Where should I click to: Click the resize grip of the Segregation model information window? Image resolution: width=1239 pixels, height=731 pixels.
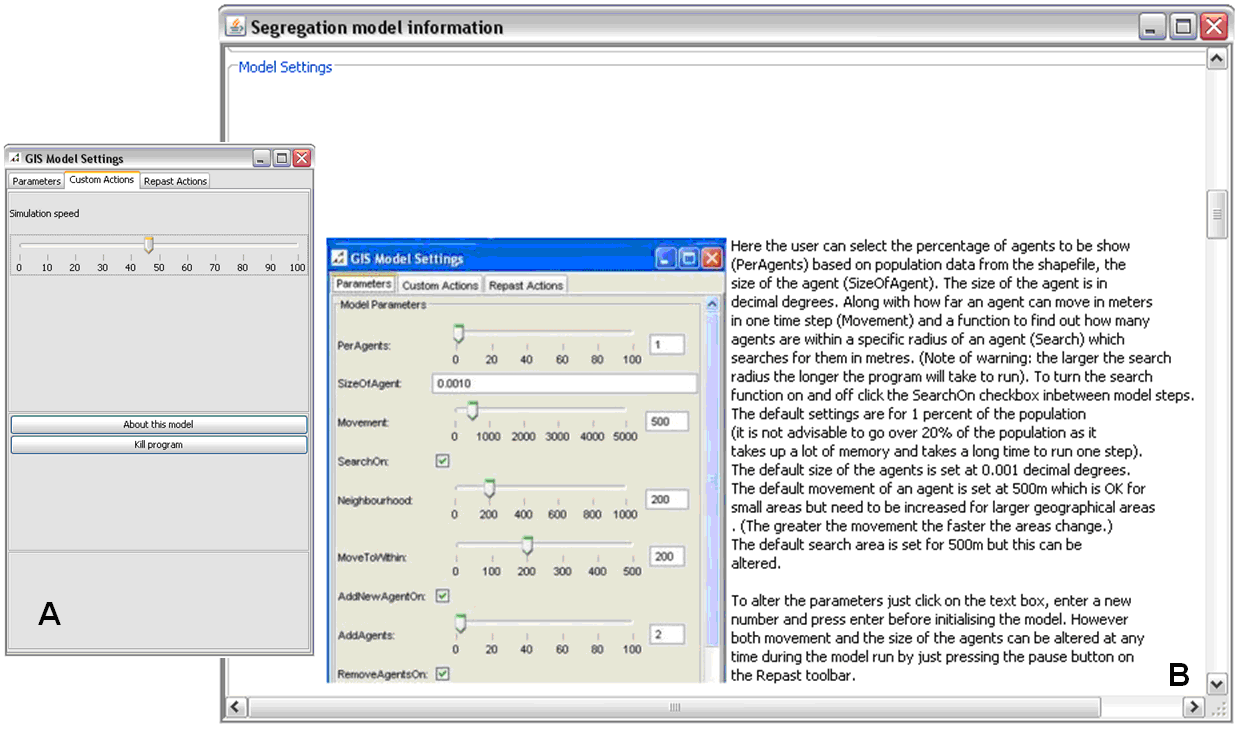pyautogui.click(x=1218, y=708)
